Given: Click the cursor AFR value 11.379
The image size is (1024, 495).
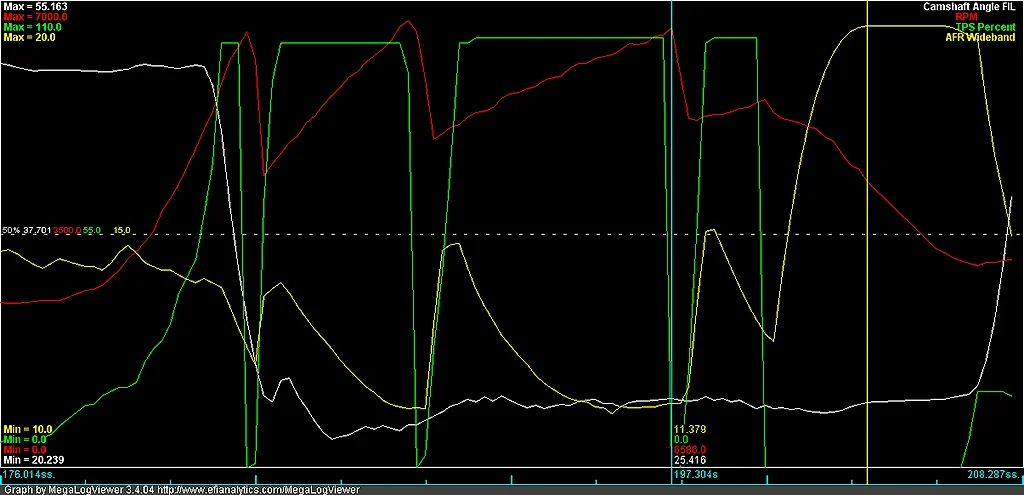Looking at the screenshot, I should pos(690,429).
